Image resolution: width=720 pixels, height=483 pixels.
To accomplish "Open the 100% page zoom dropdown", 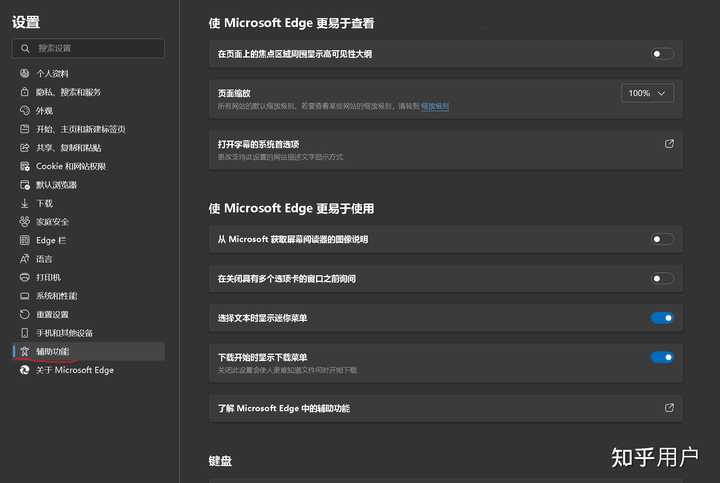I will [647, 93].
